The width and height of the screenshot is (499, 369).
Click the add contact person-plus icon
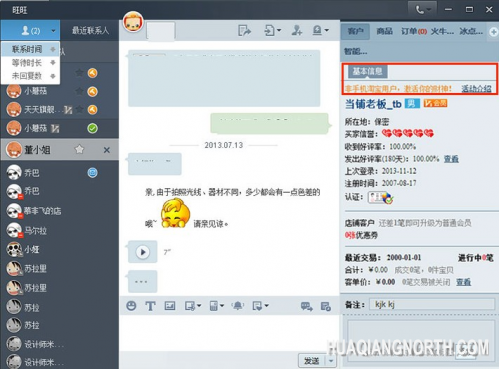[296, 31]
